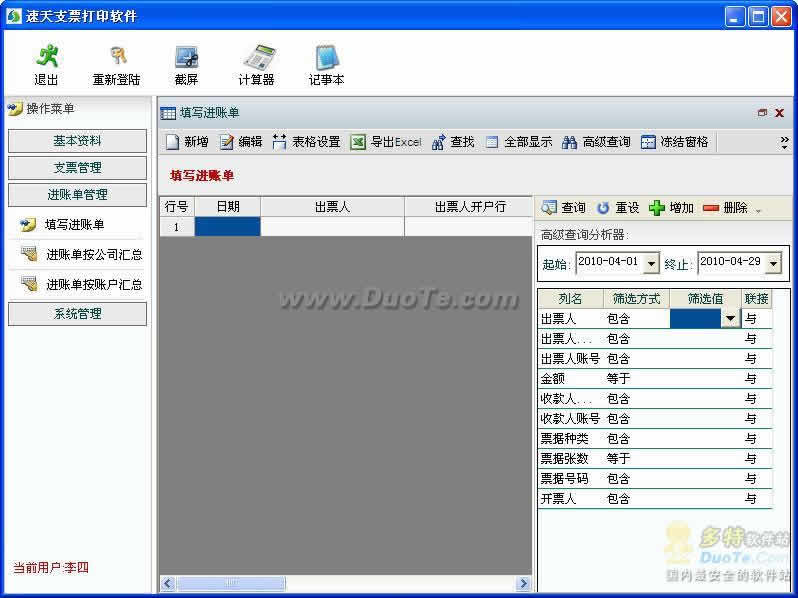798x598 pixels.
Task: Click the 退出 exit icon
Action: (46, 65)
